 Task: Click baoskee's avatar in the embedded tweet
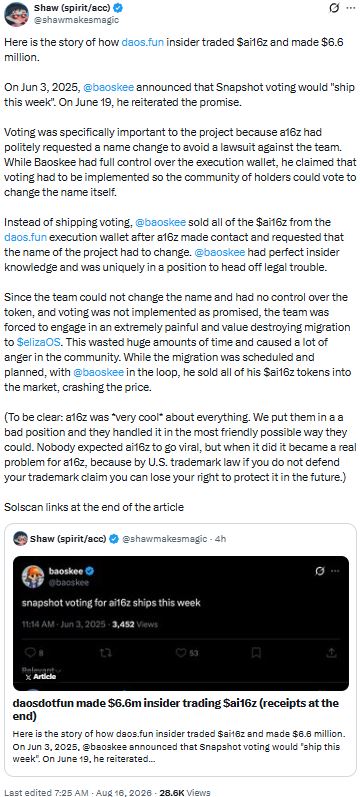(33, 576)
